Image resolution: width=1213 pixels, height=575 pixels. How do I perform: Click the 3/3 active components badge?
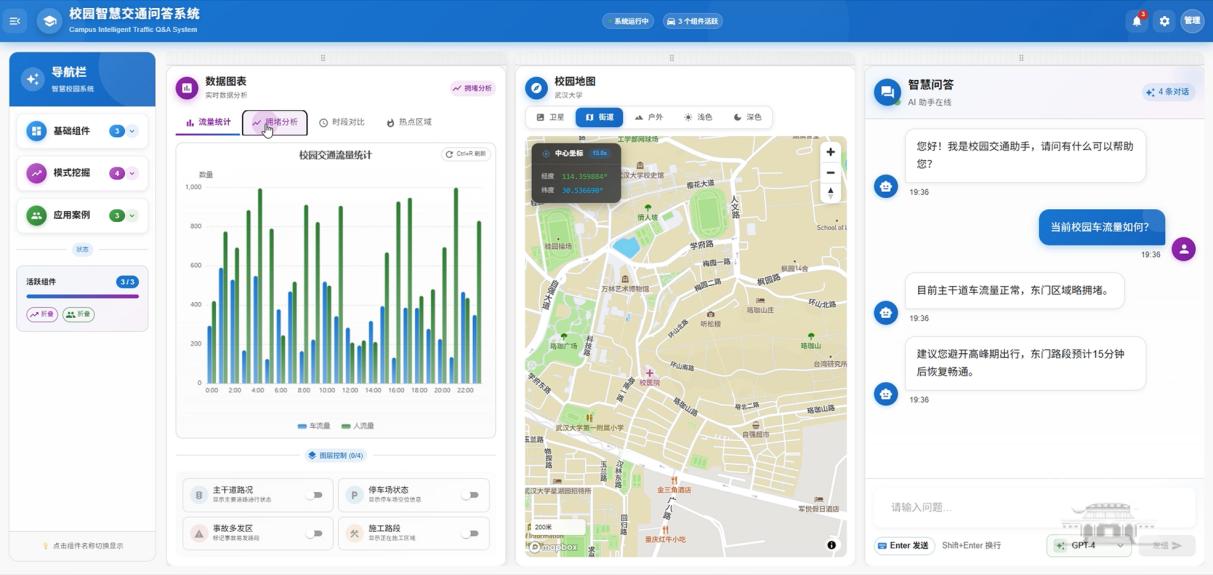127,282
